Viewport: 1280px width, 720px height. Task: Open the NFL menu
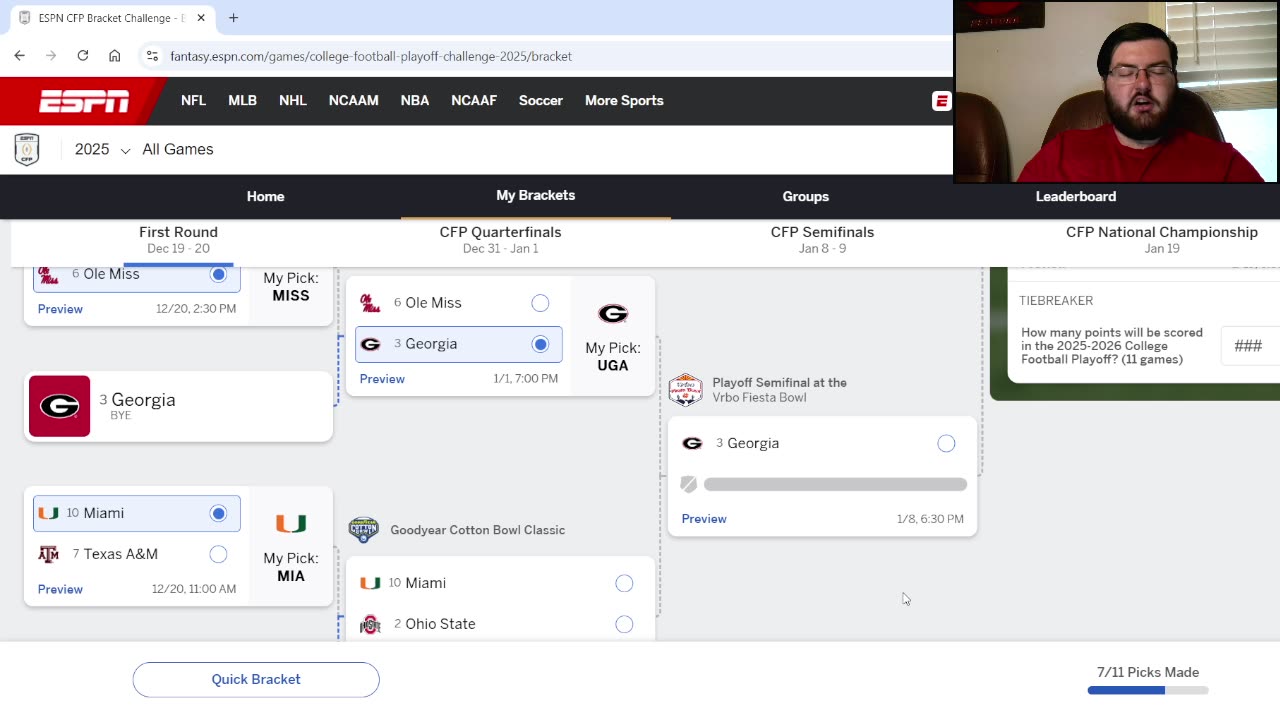193,101
